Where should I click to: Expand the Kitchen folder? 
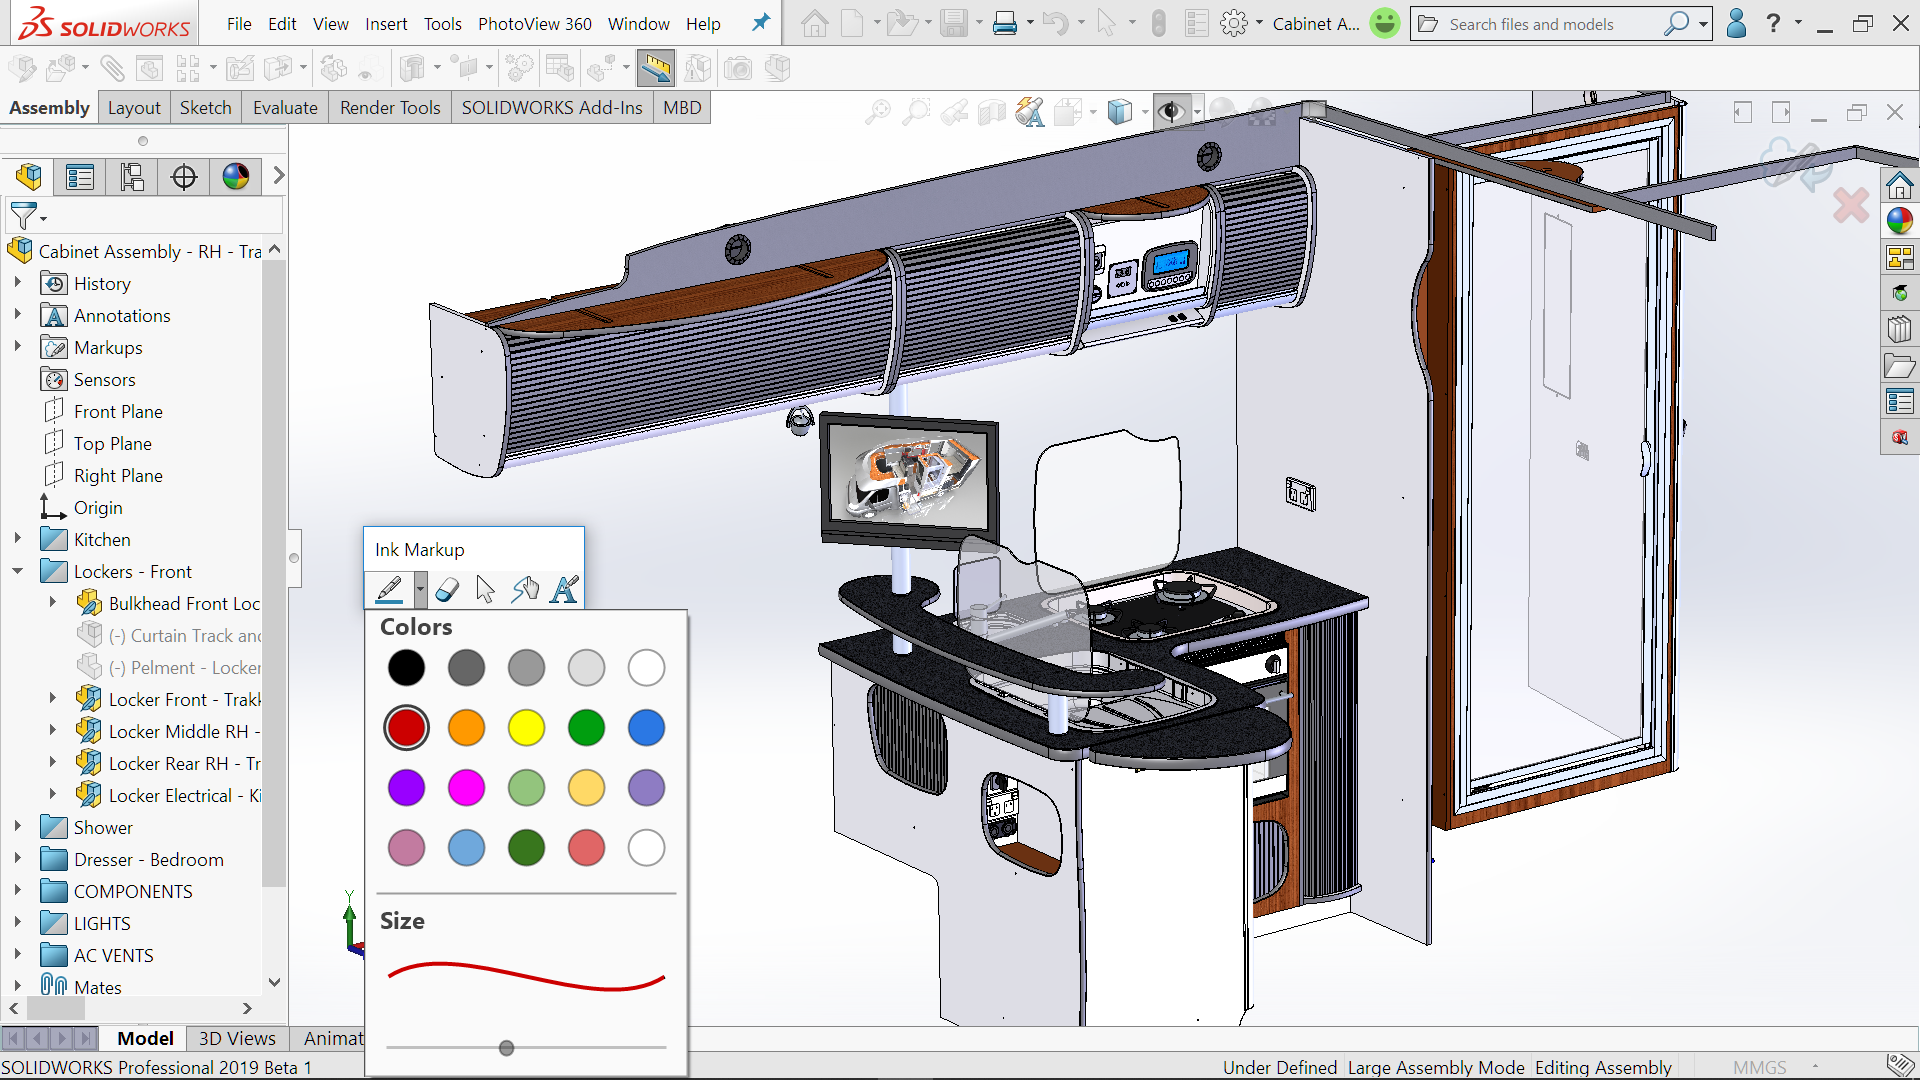click(x=18, y=539)
